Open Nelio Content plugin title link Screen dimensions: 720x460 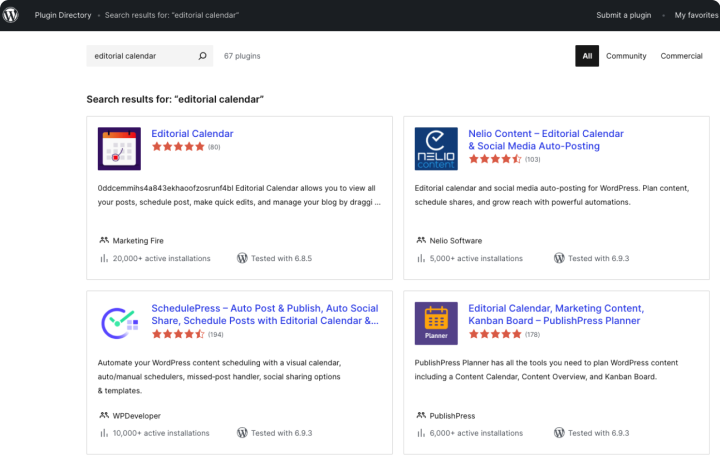click(546, 140)
